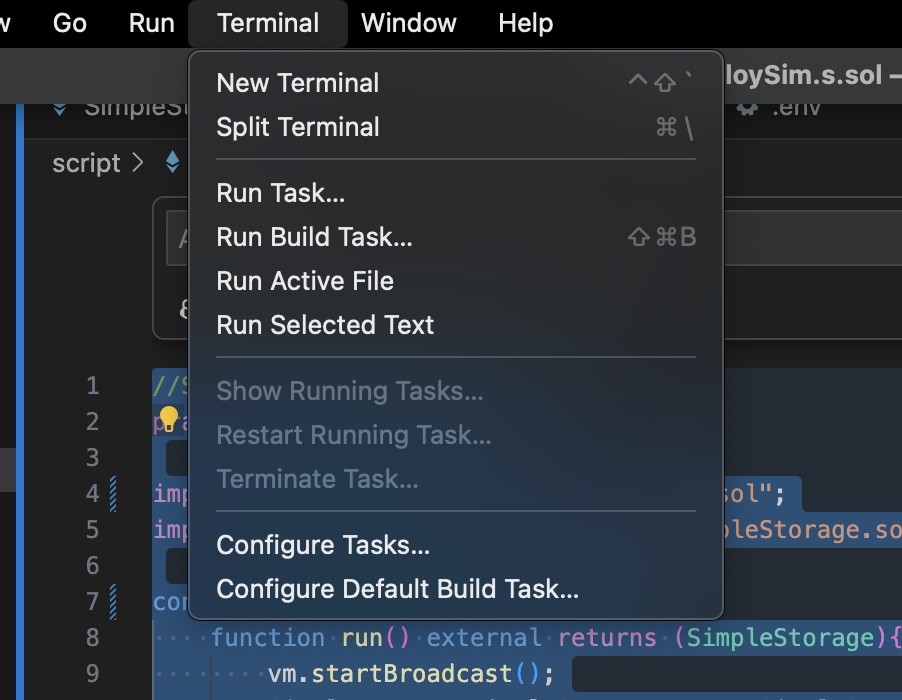Image resolution: width=902 pixels, height=700 pixels.
Task: Open the Go menu
Action: (70, 24)
